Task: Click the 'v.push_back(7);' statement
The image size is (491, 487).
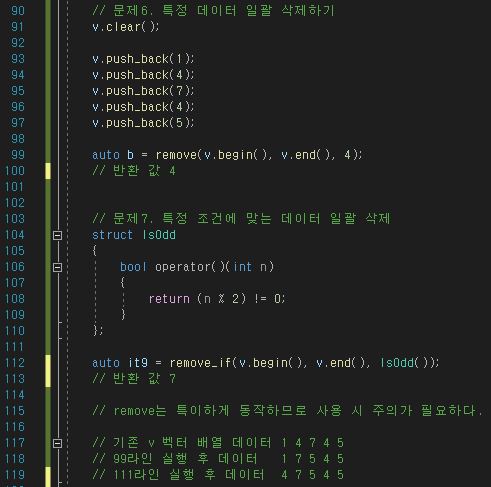Action: pyautogui.click(x=143, y=91)
